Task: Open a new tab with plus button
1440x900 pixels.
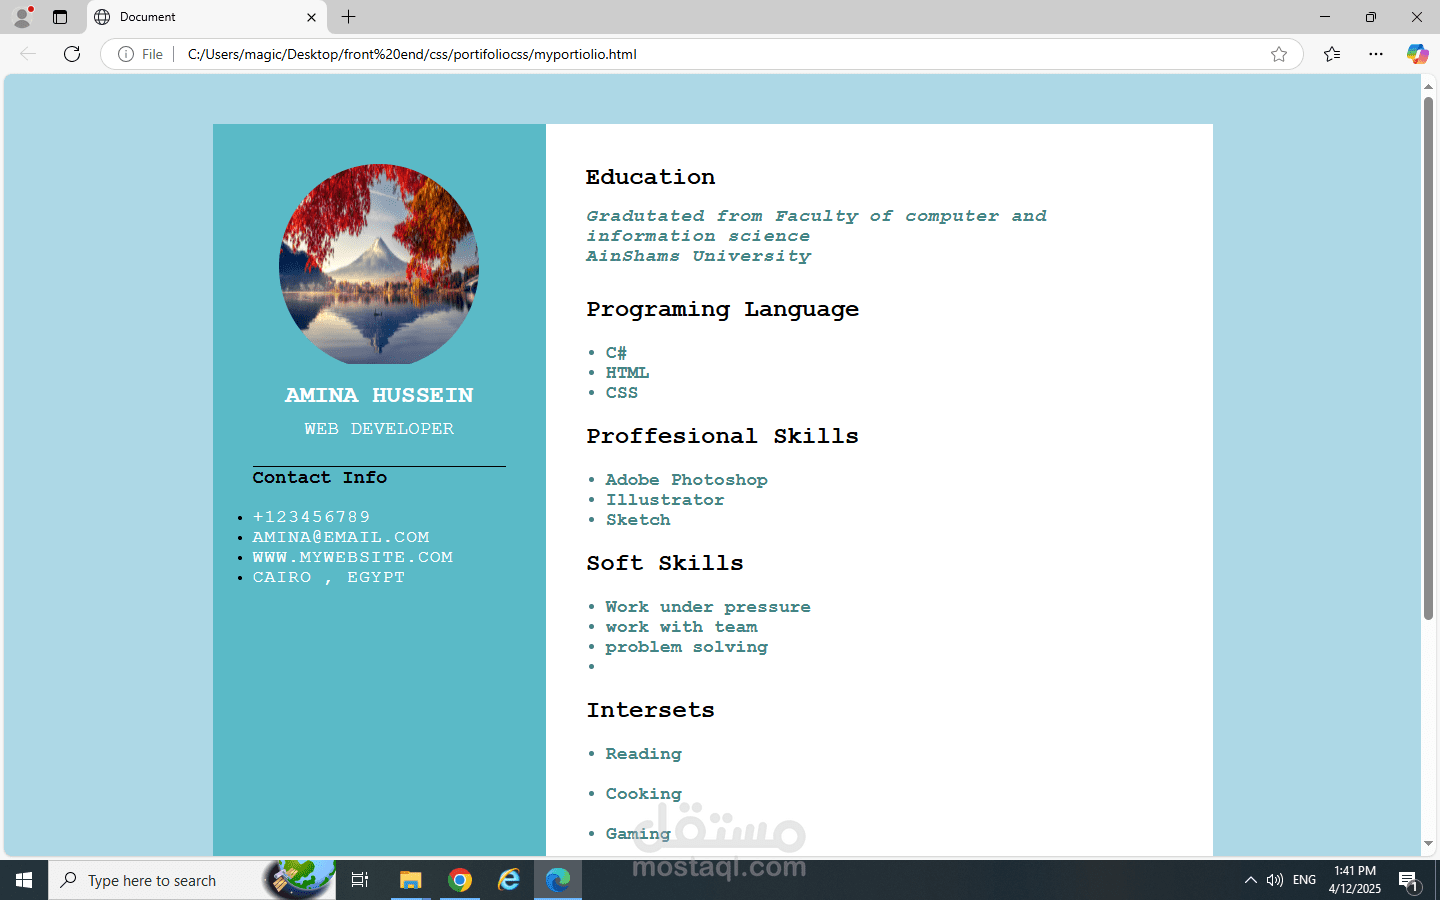Action: [x=348, y=17]
